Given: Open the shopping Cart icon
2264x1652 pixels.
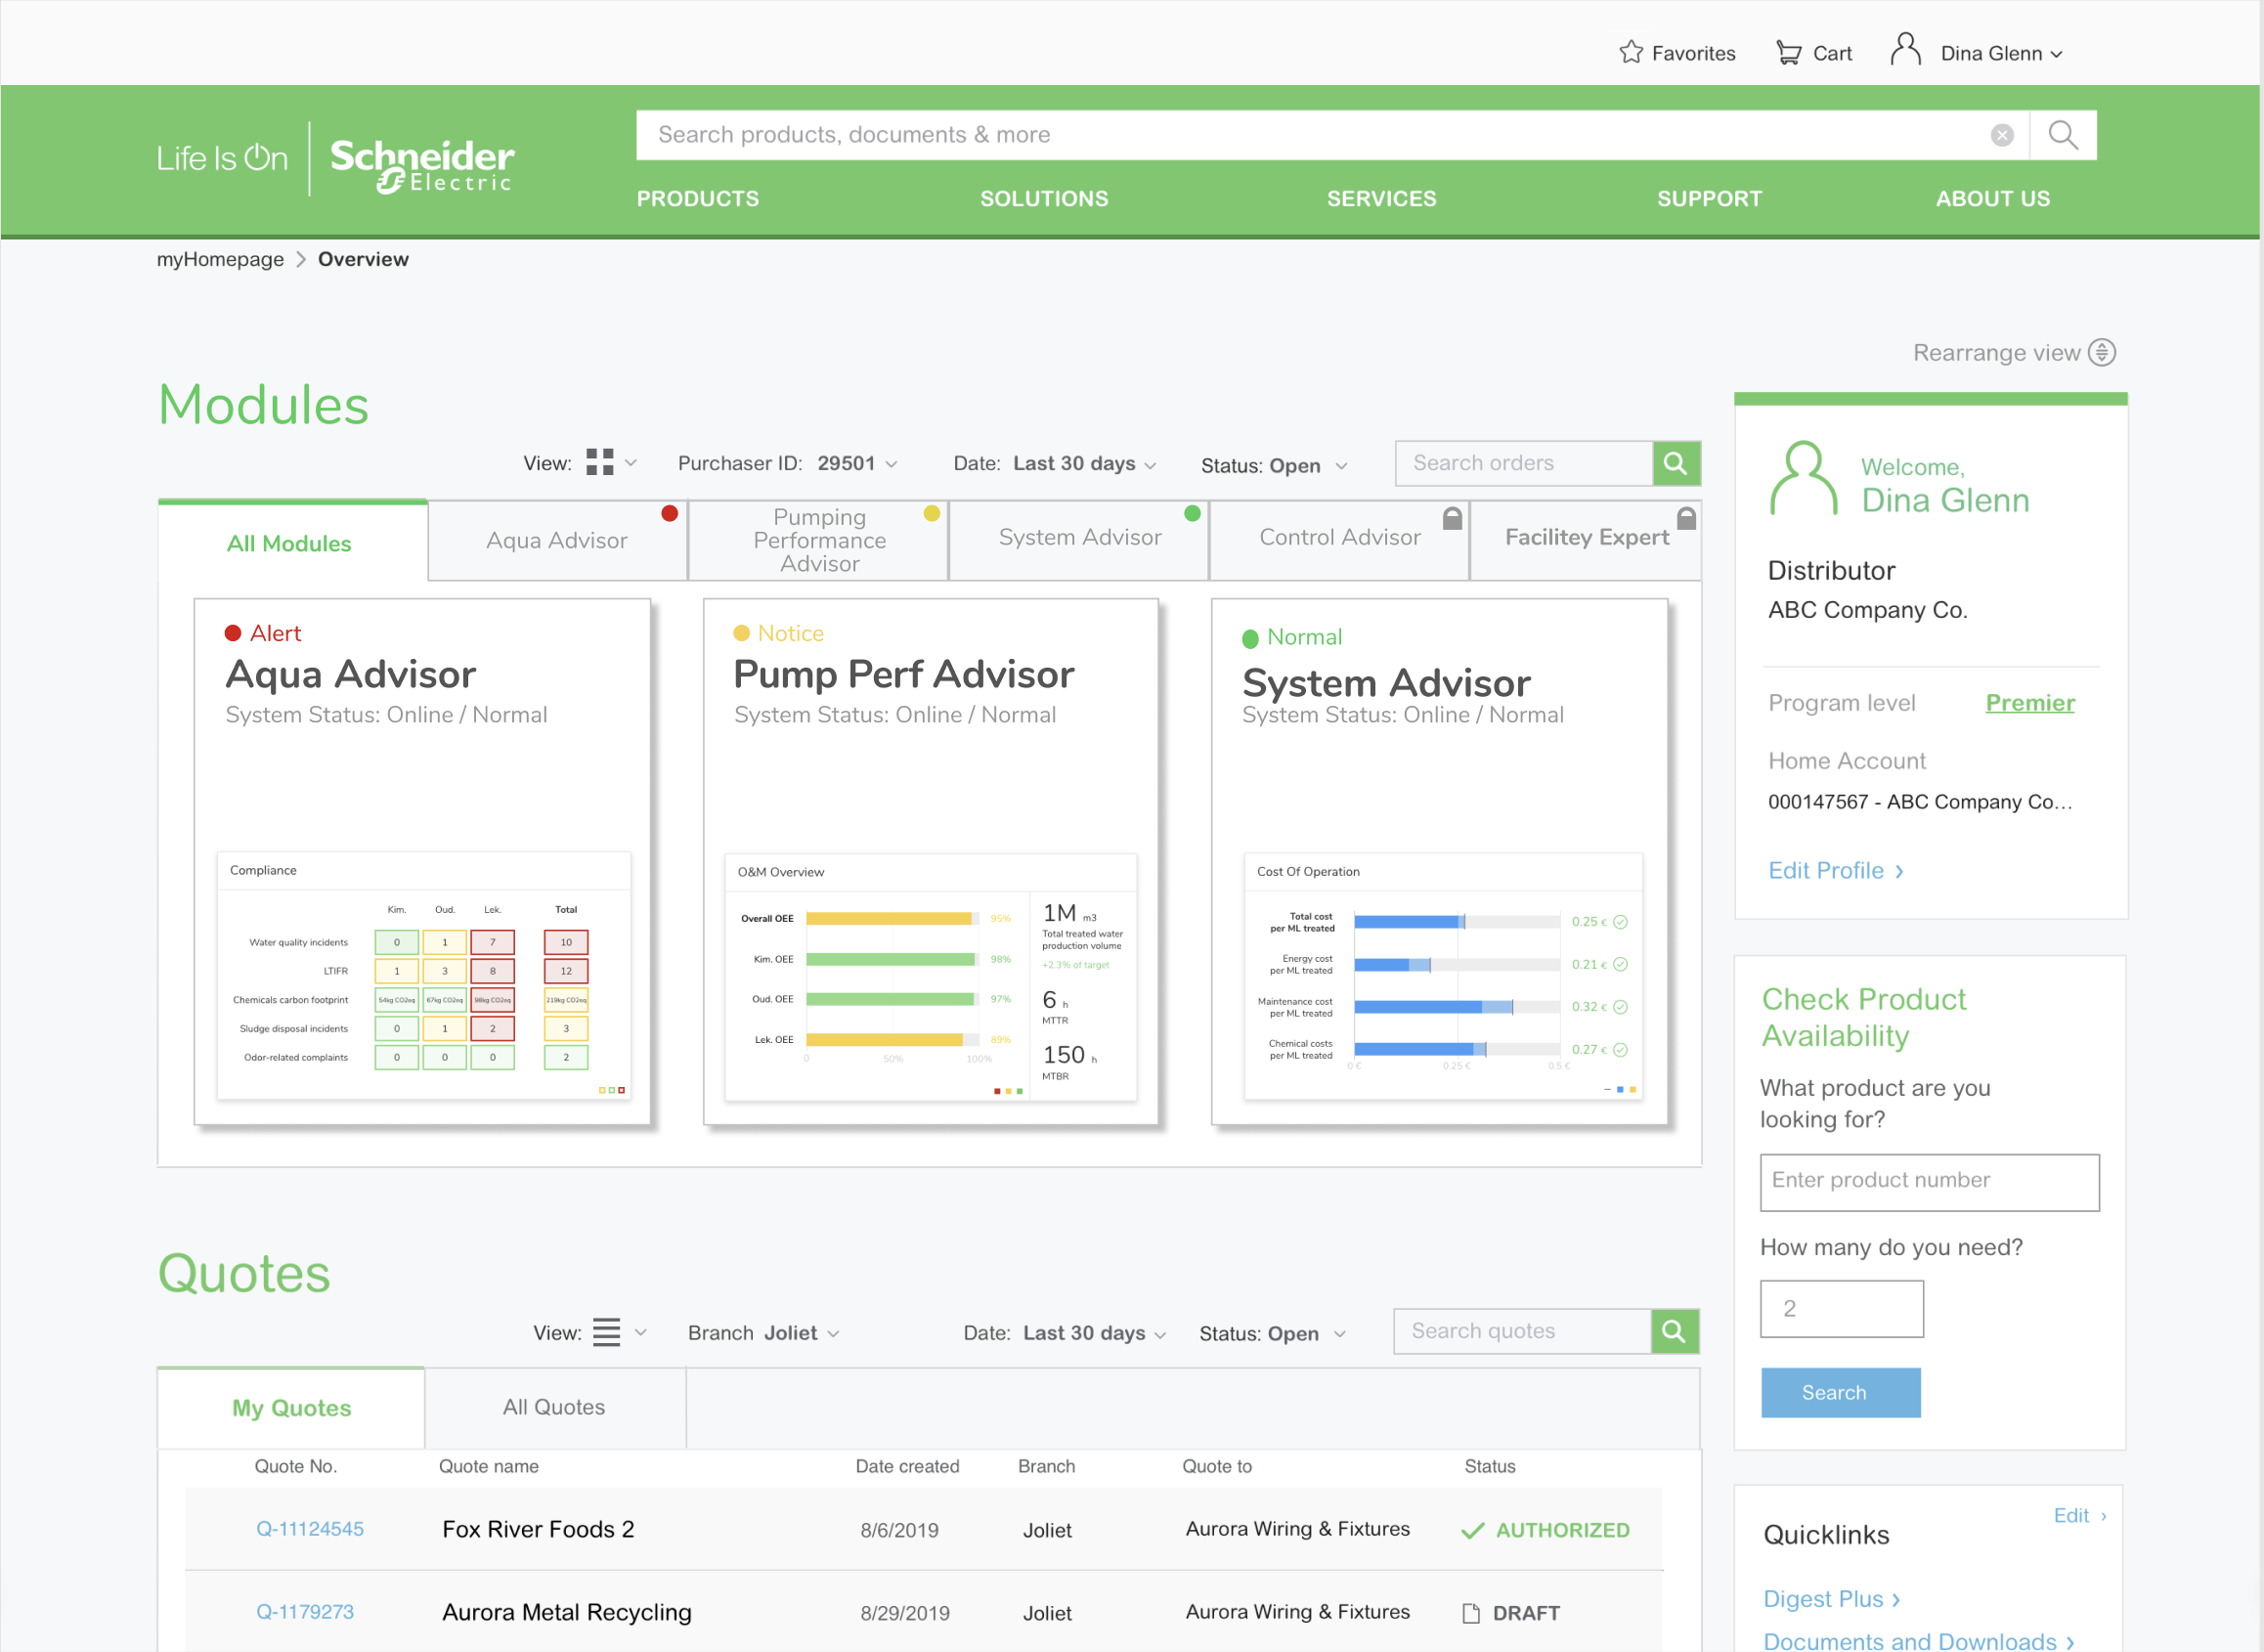Looking at the screenshot, I should coord(1789,52).
